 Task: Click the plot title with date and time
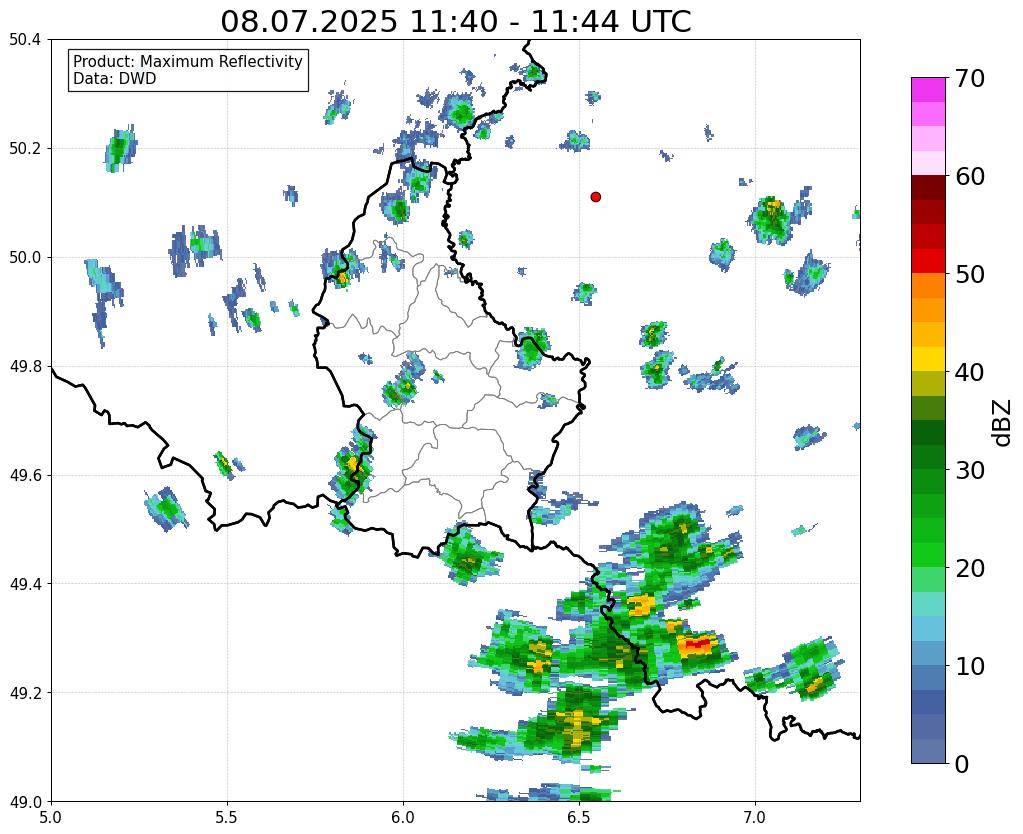click(455, 22)
